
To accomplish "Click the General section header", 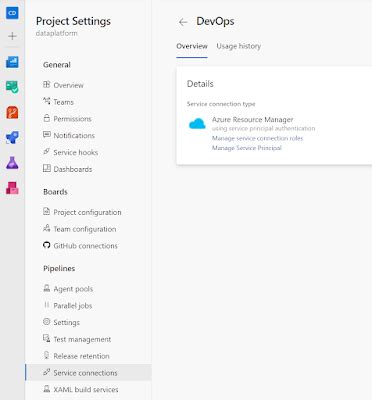I will (57, 65).
